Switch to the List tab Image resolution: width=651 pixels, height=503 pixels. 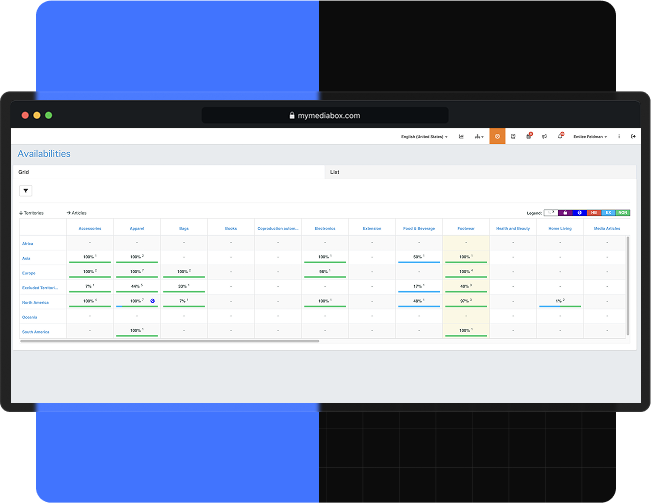coord(334,172)
